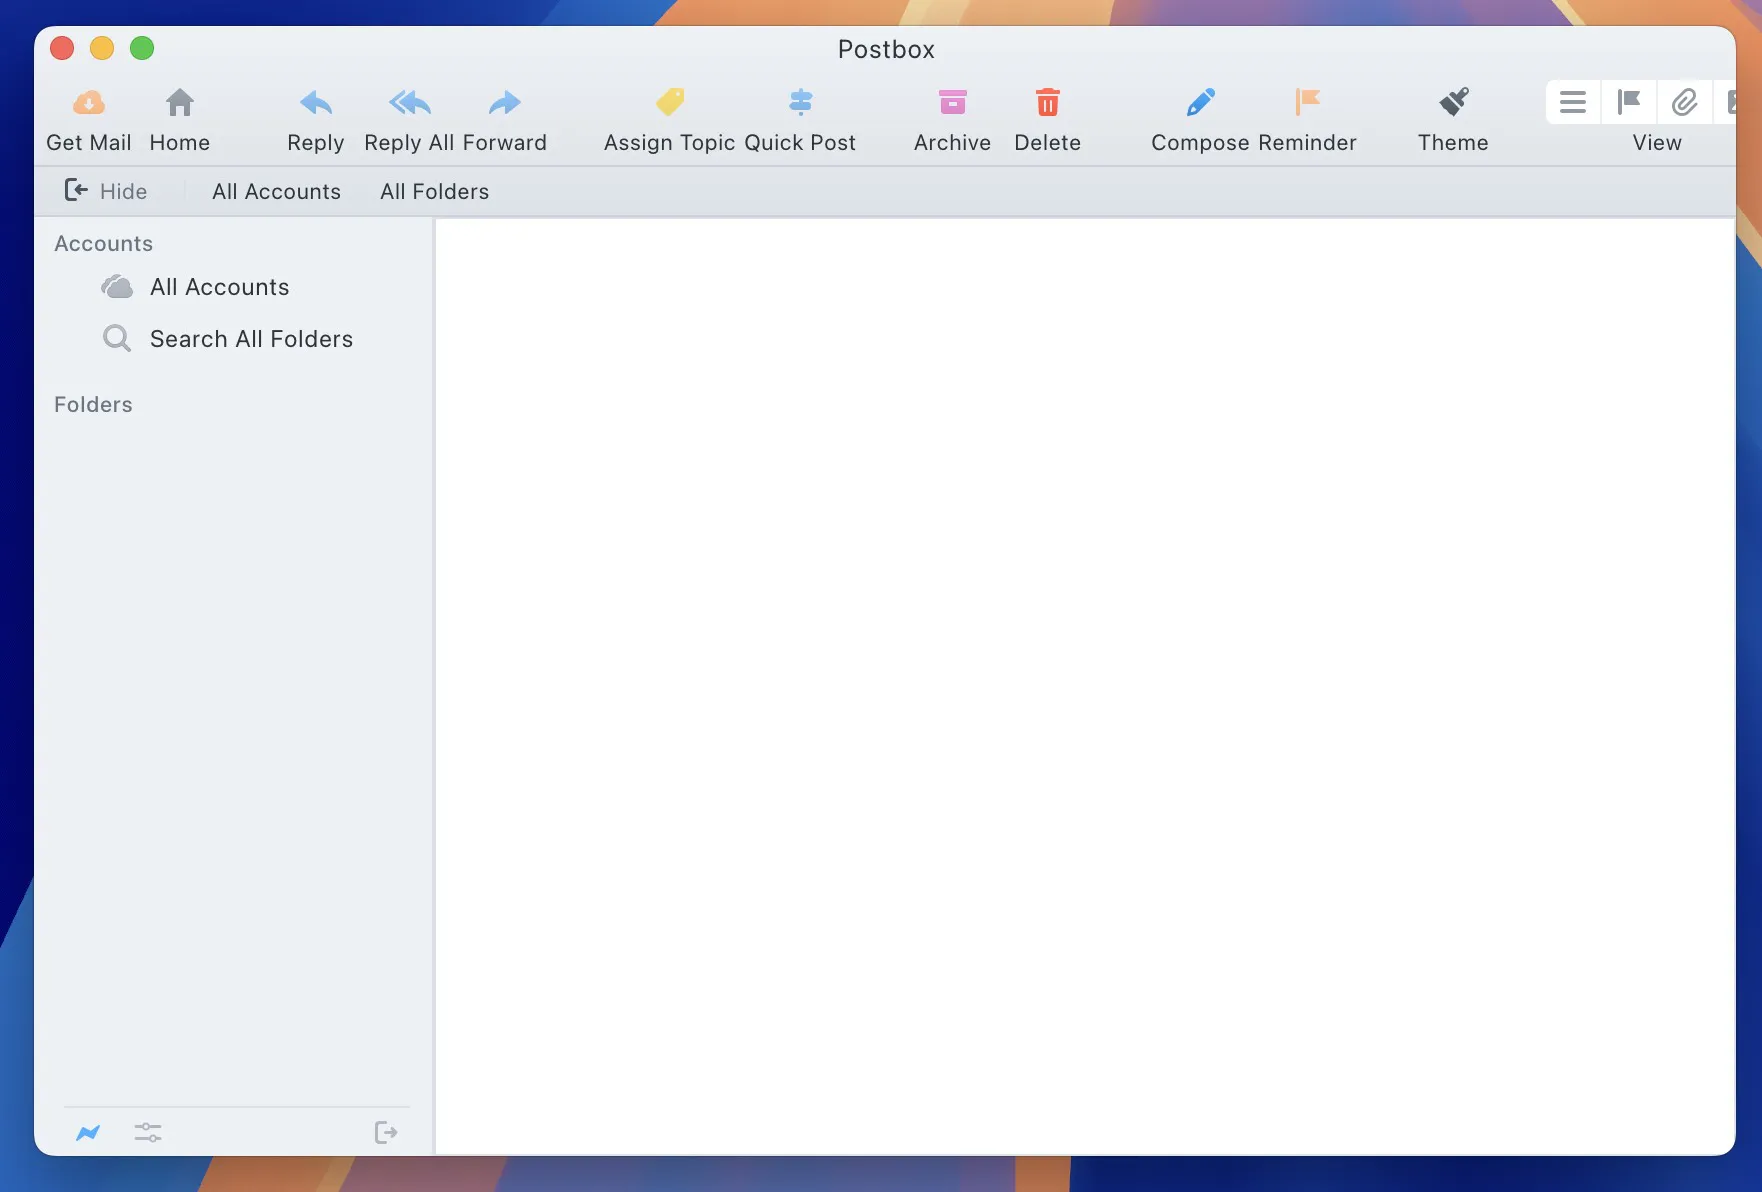Open Assign Topic tag icon
Image resolution: width=1762 pixels, height=1192 pixels.
click(670, 102)
